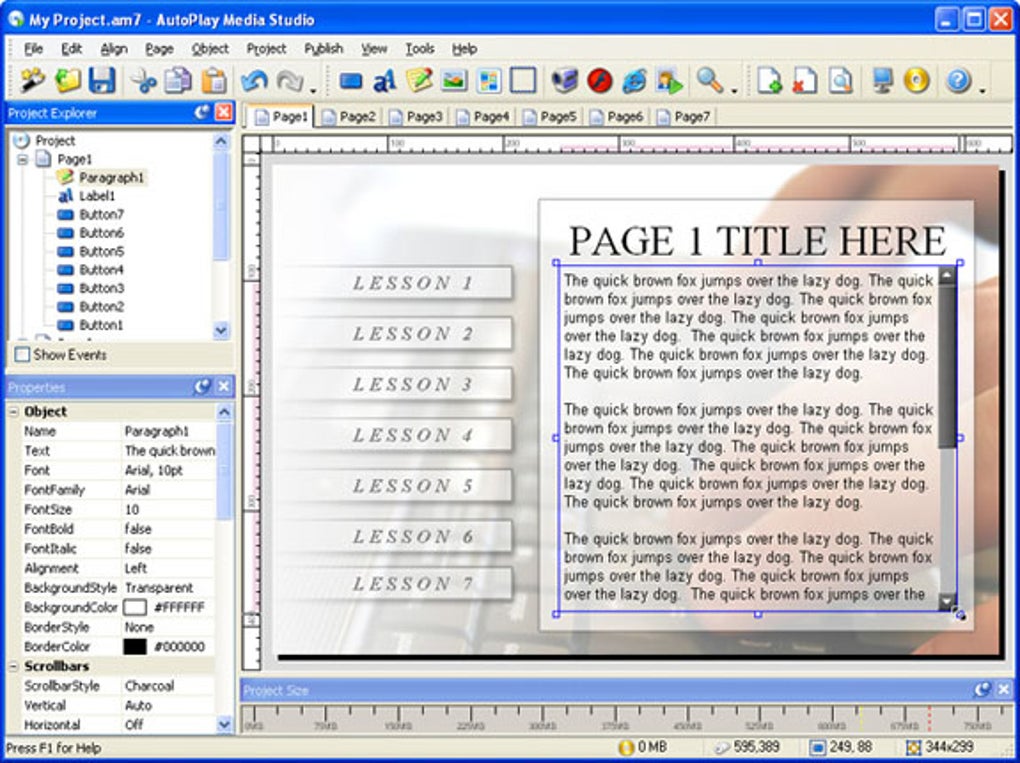Enable the Show Events checkbox
1020x763 pixels.
22,355
